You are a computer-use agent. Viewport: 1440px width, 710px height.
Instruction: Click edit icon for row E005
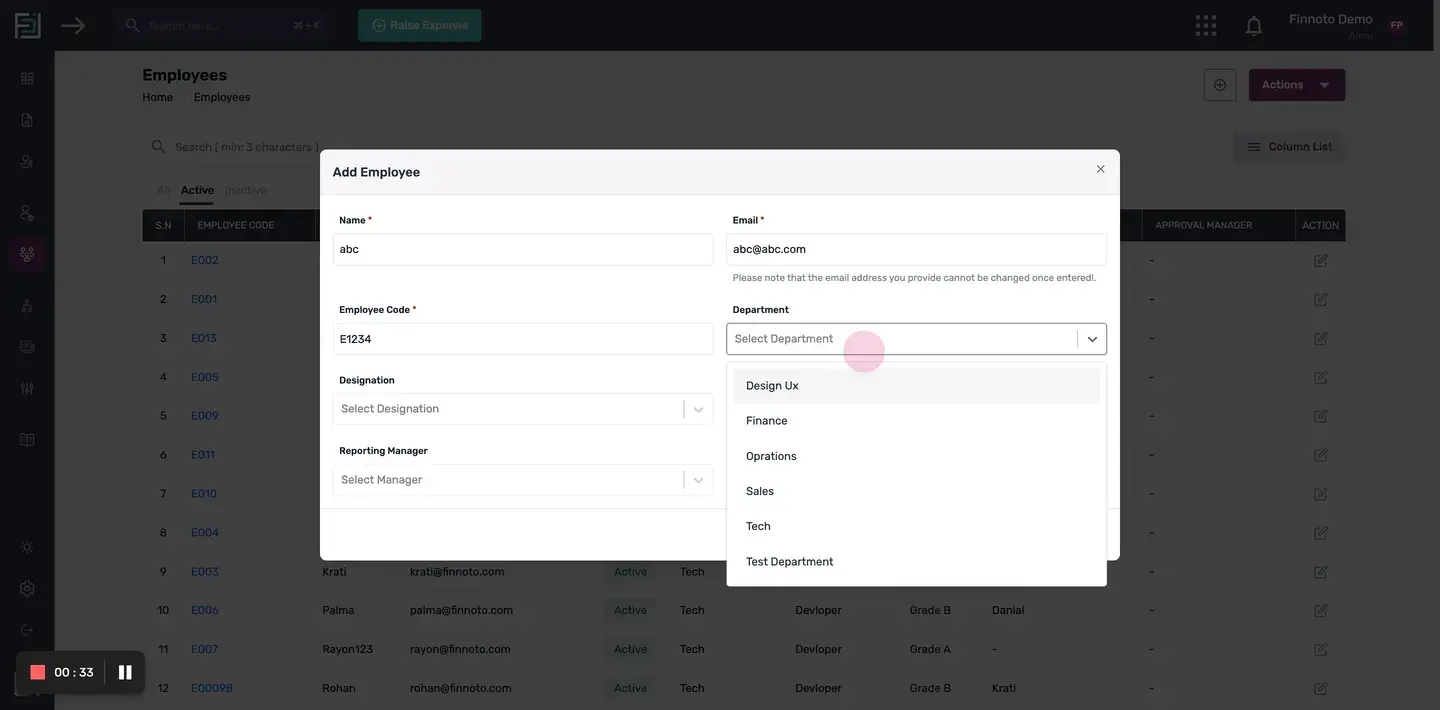point(1320,377)
